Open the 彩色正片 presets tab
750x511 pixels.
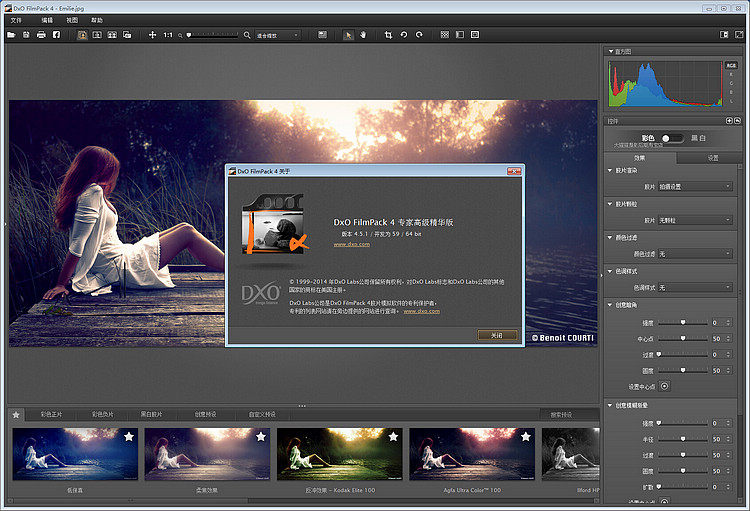click(51, 414)
